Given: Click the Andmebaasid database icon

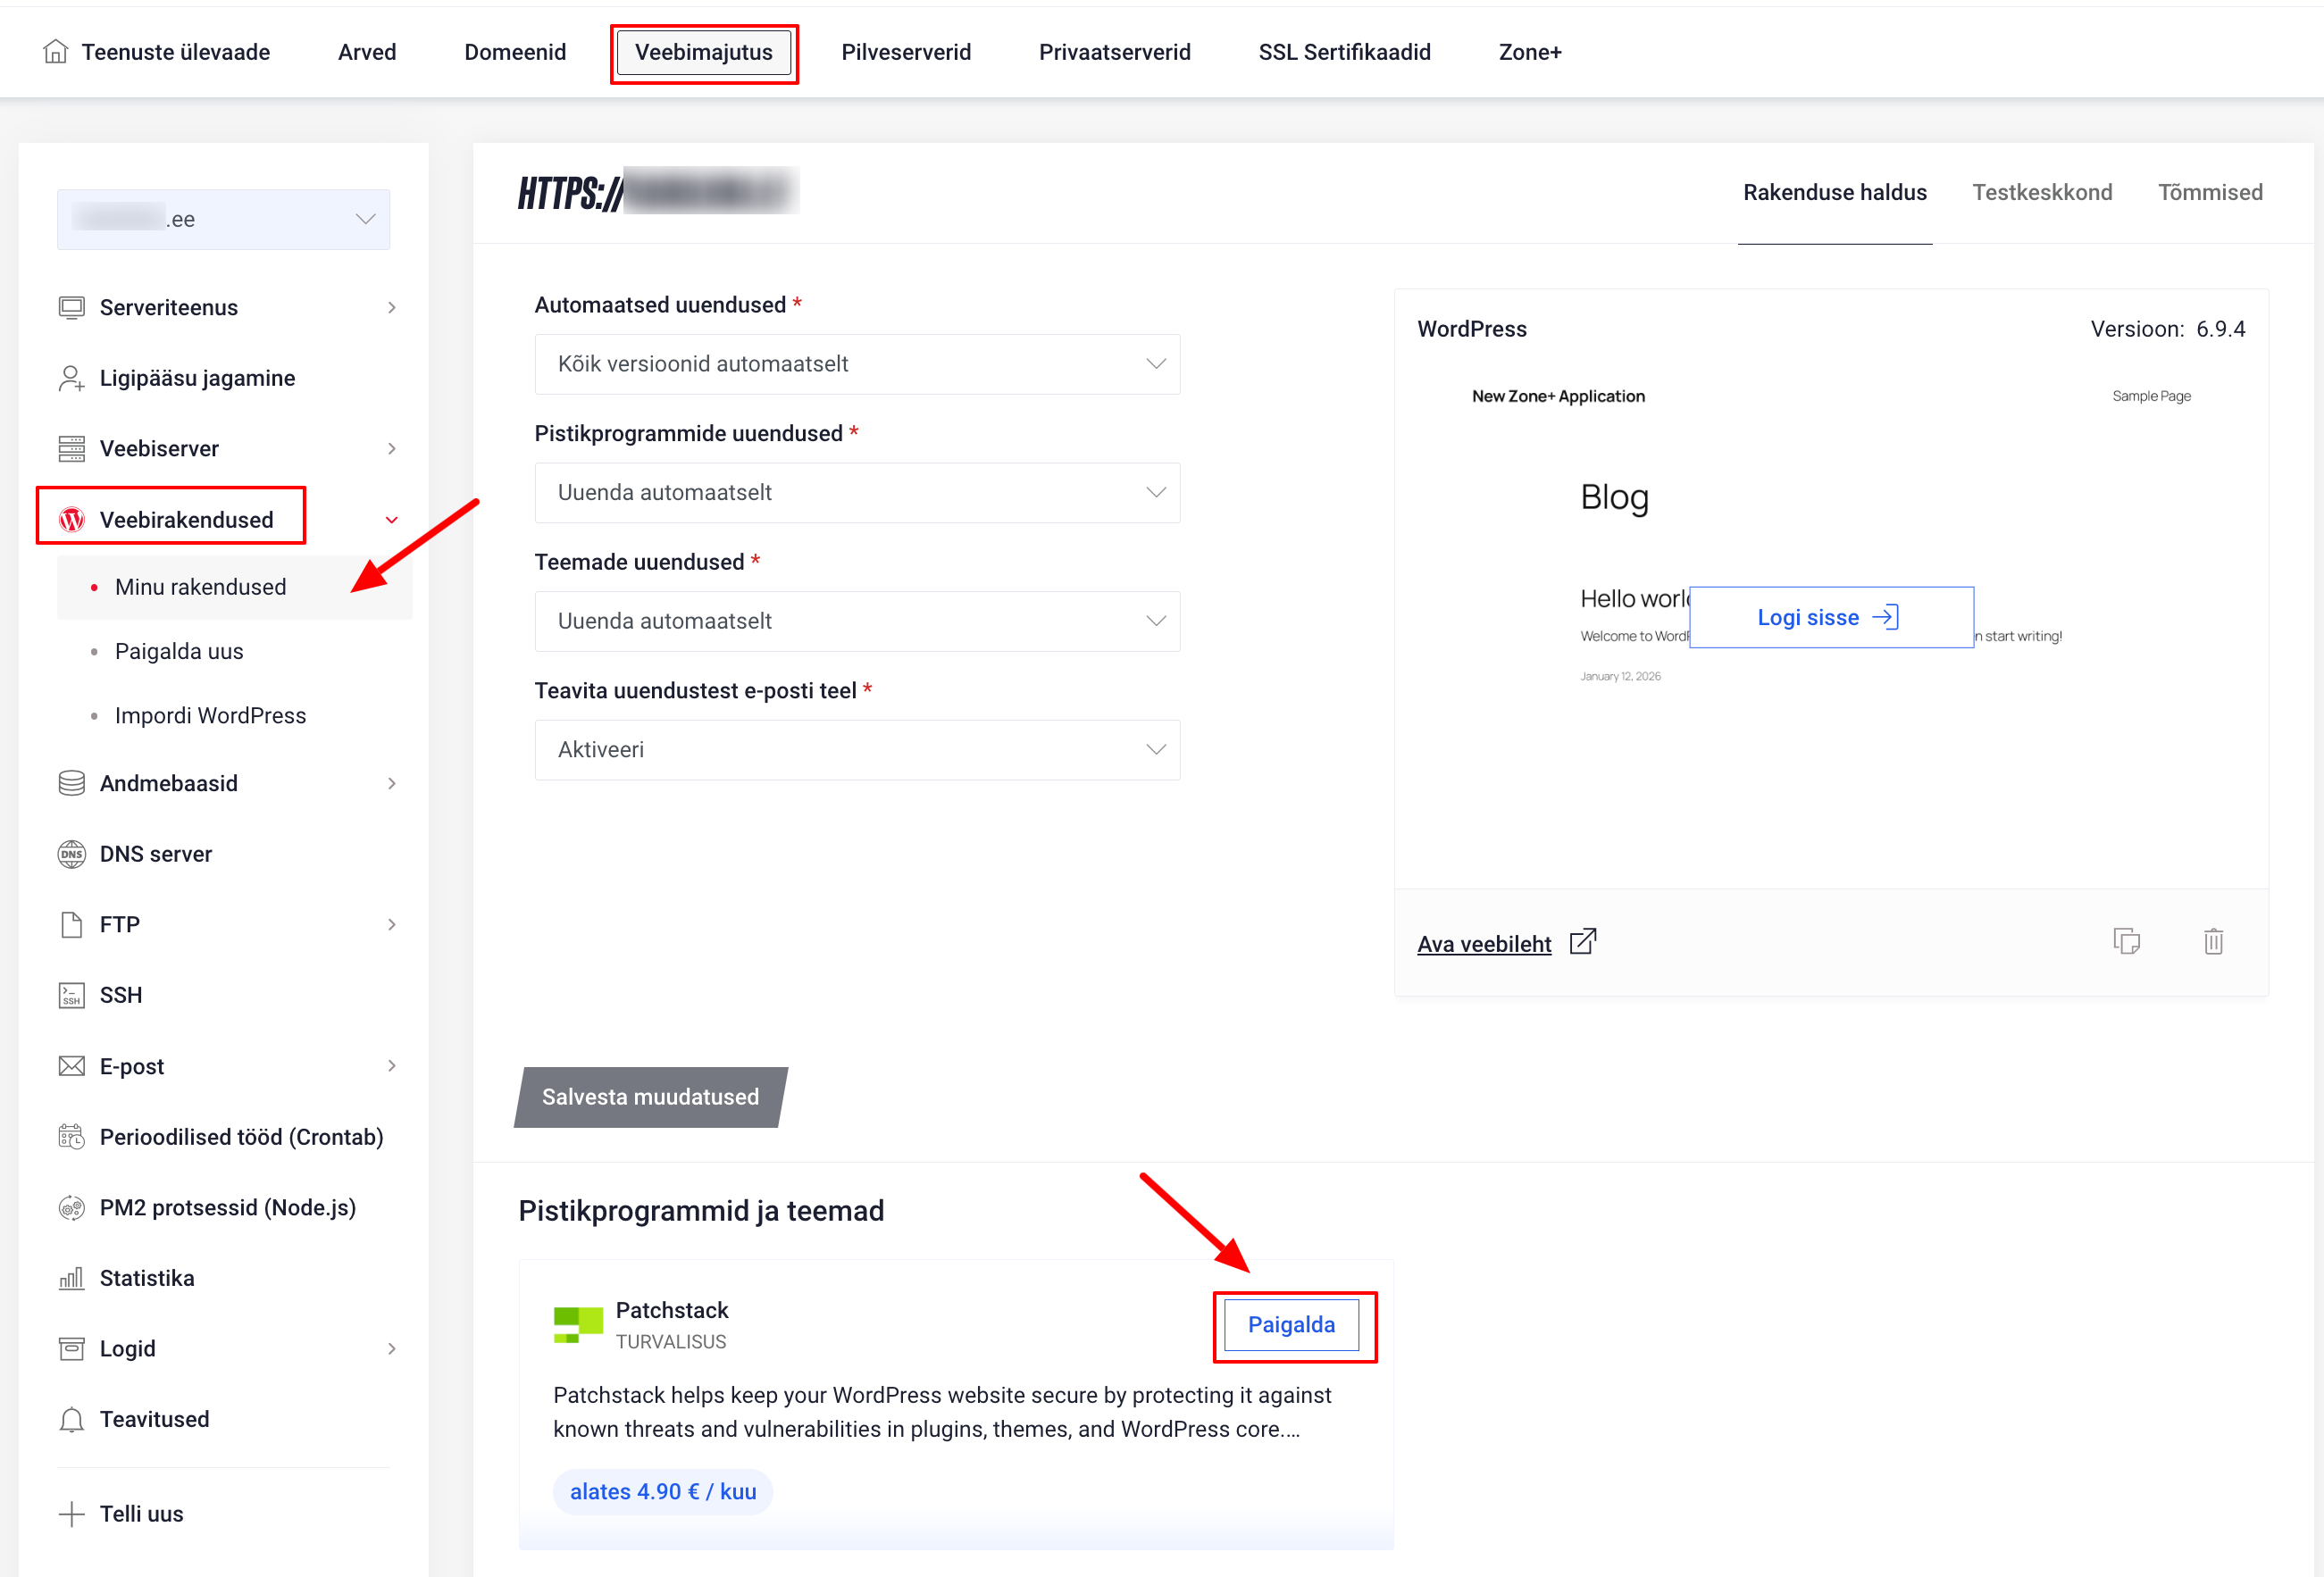Looking at the screenshot, I should tap(72, 783).
